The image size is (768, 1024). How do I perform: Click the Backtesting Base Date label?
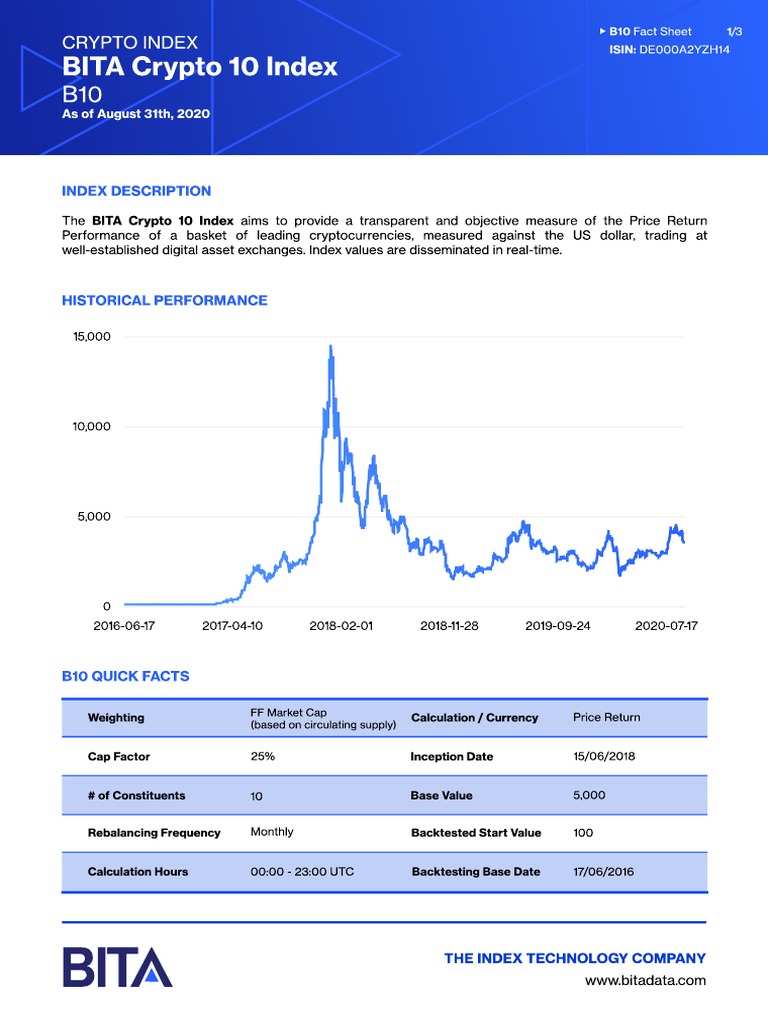pyautogui.click(x=476, y=872)
